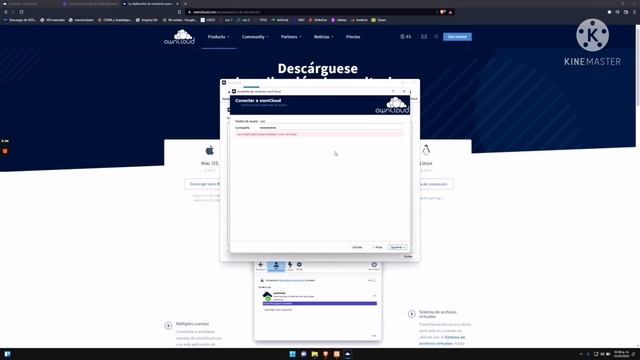Click the ownCloud logo in website header
640x360 pixels.
coord(179,37)
